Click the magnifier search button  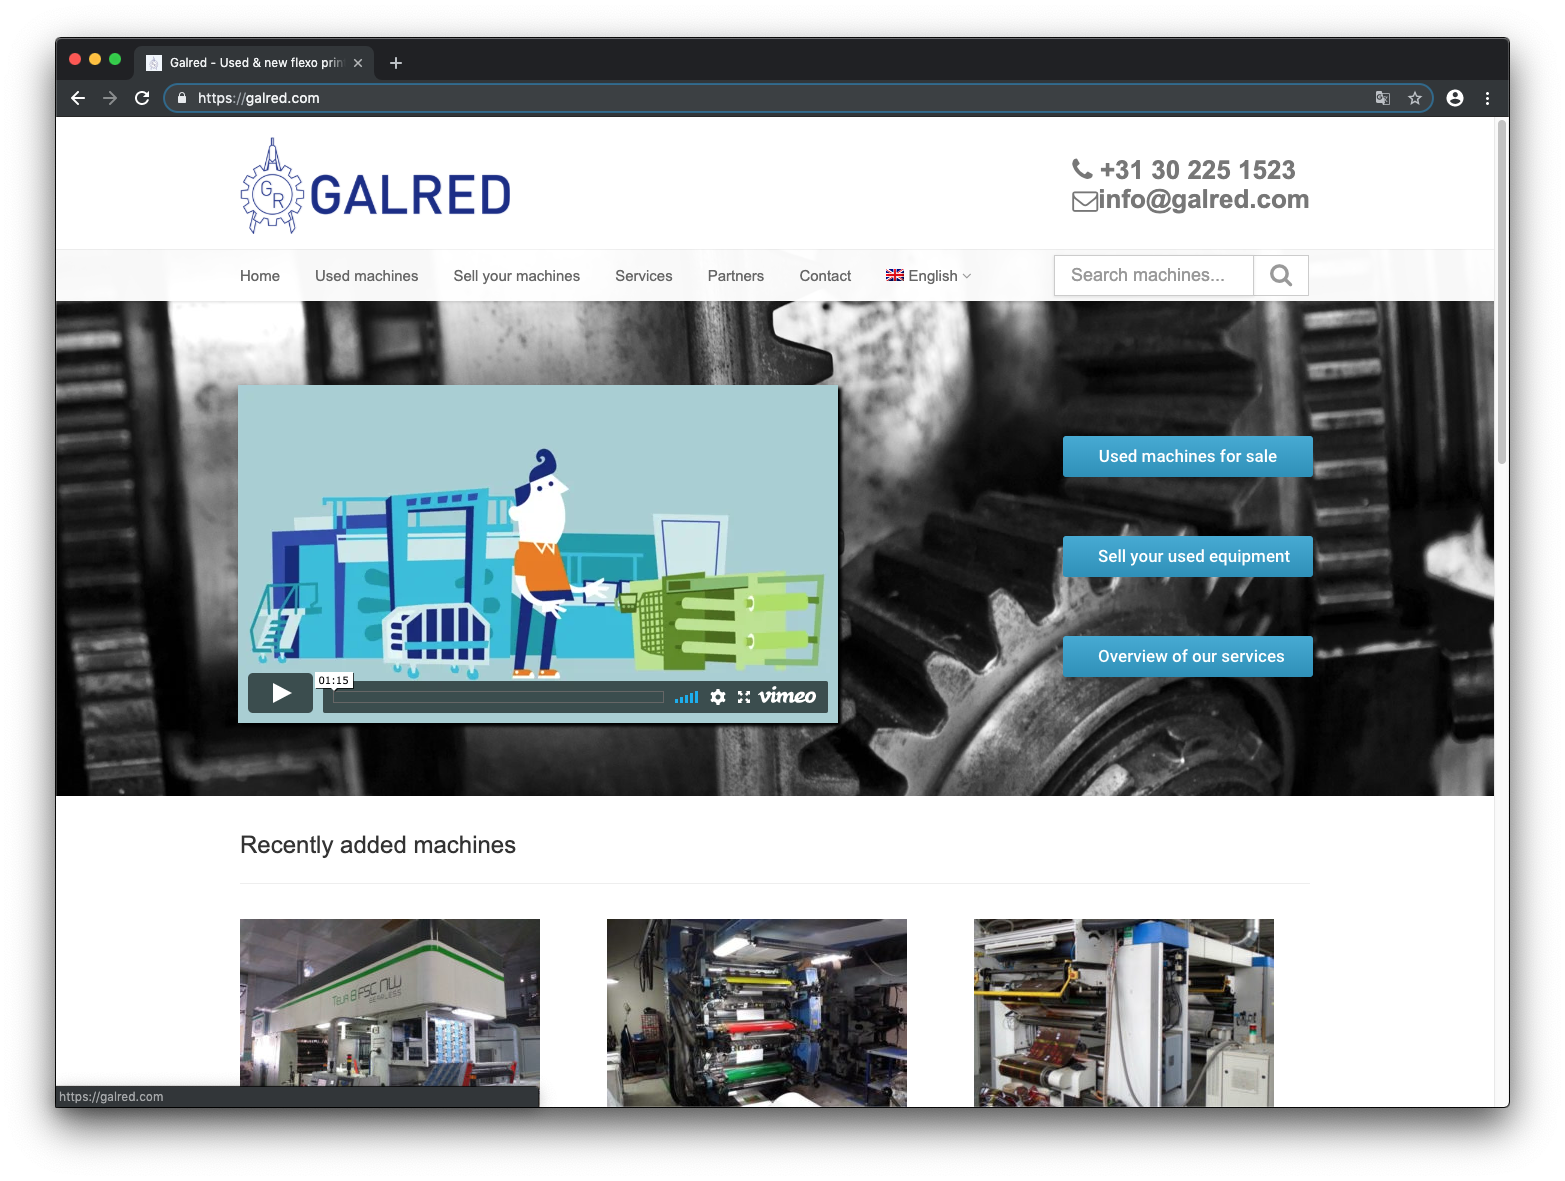[1280, 275]
